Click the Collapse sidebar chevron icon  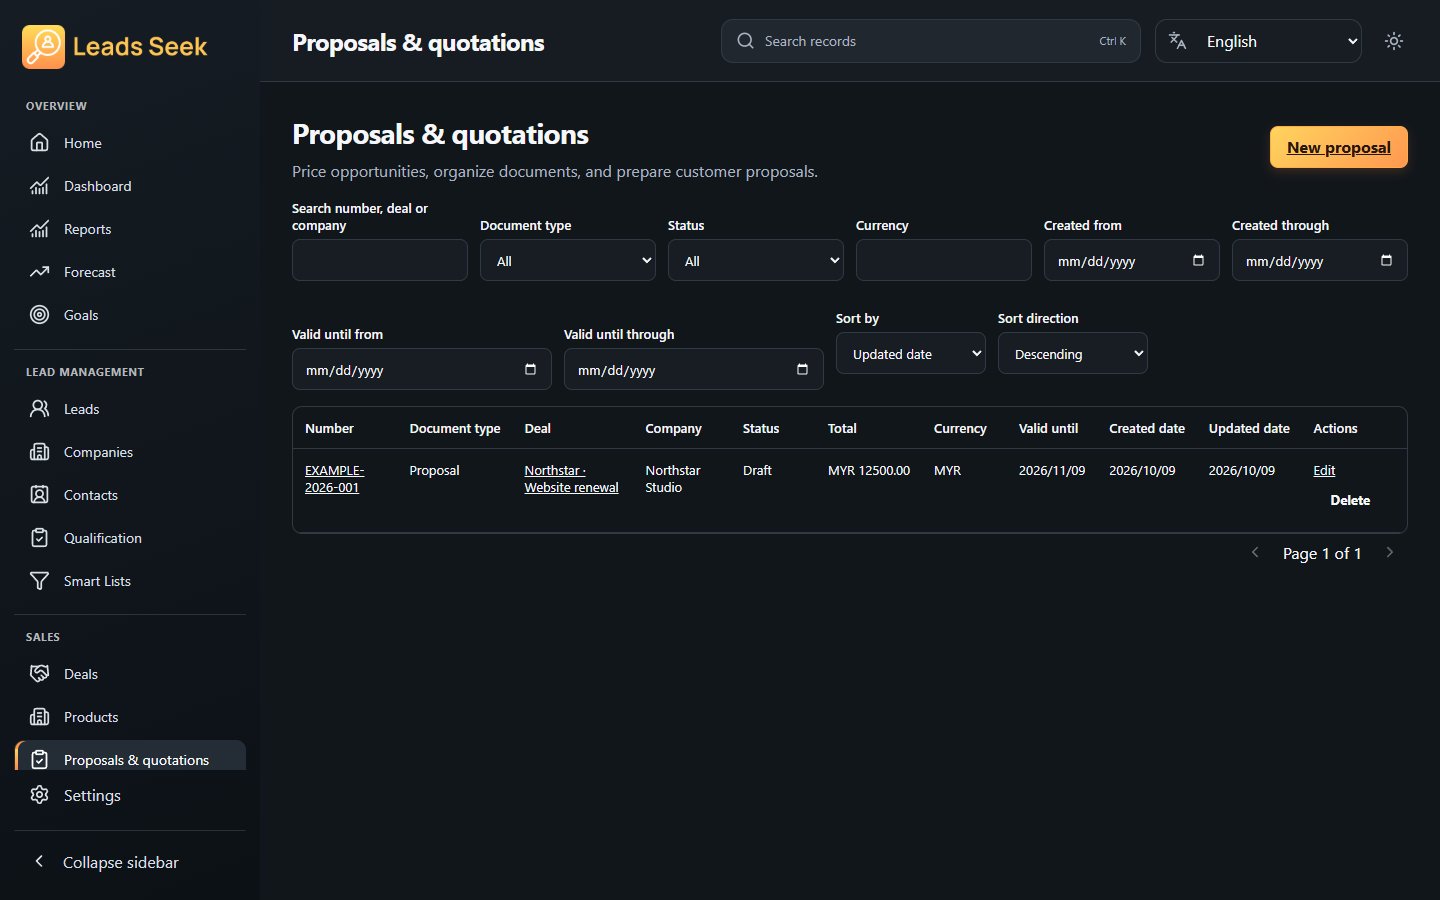tap(39, 861)
